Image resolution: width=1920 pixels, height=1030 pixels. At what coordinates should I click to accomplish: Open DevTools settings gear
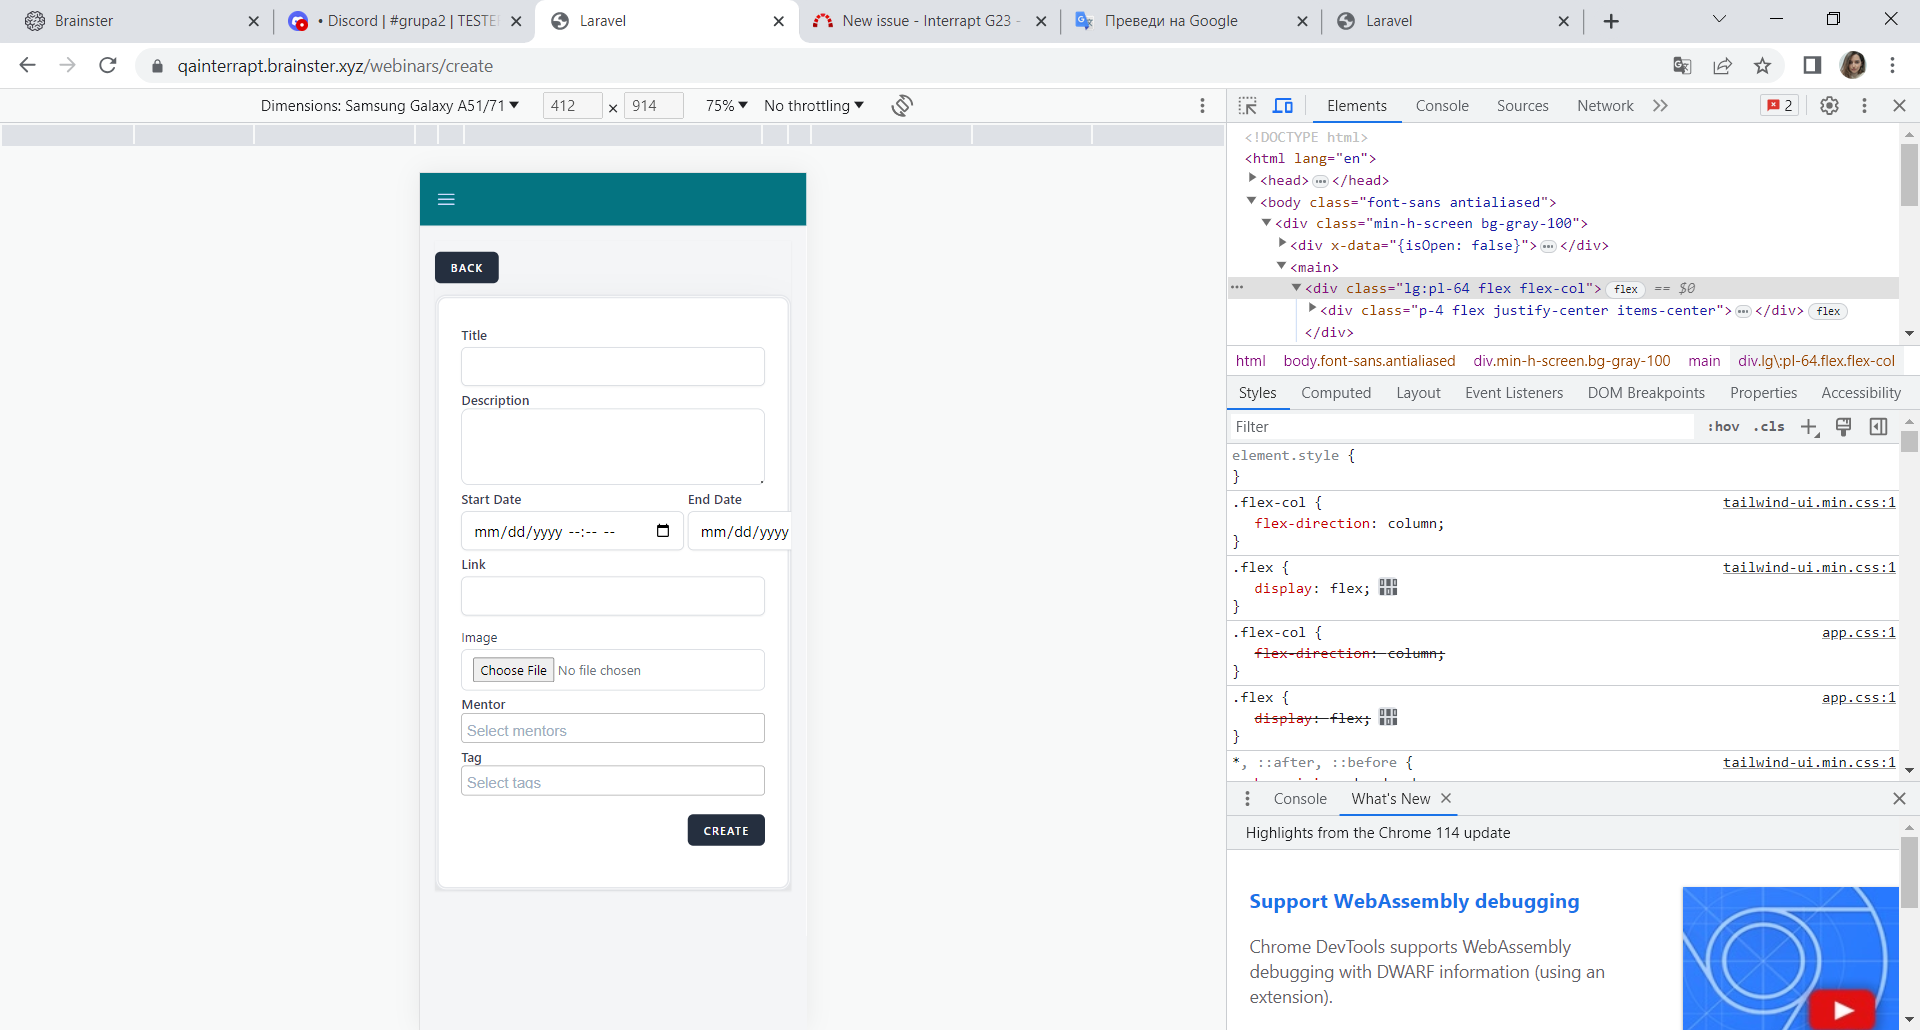[1829, 106]
